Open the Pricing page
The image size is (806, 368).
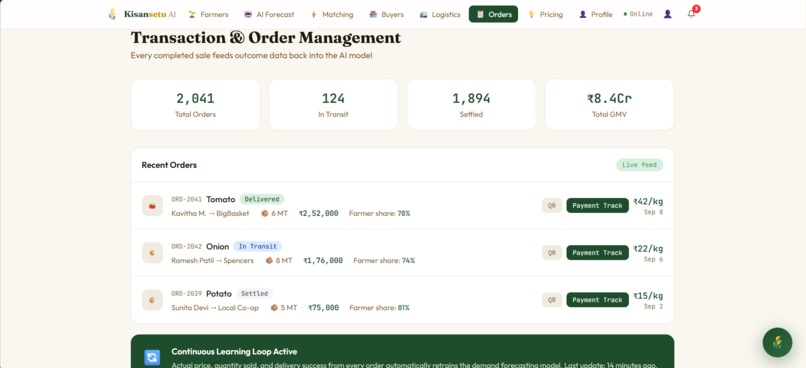pyautogui.click(x=546, y=14)
